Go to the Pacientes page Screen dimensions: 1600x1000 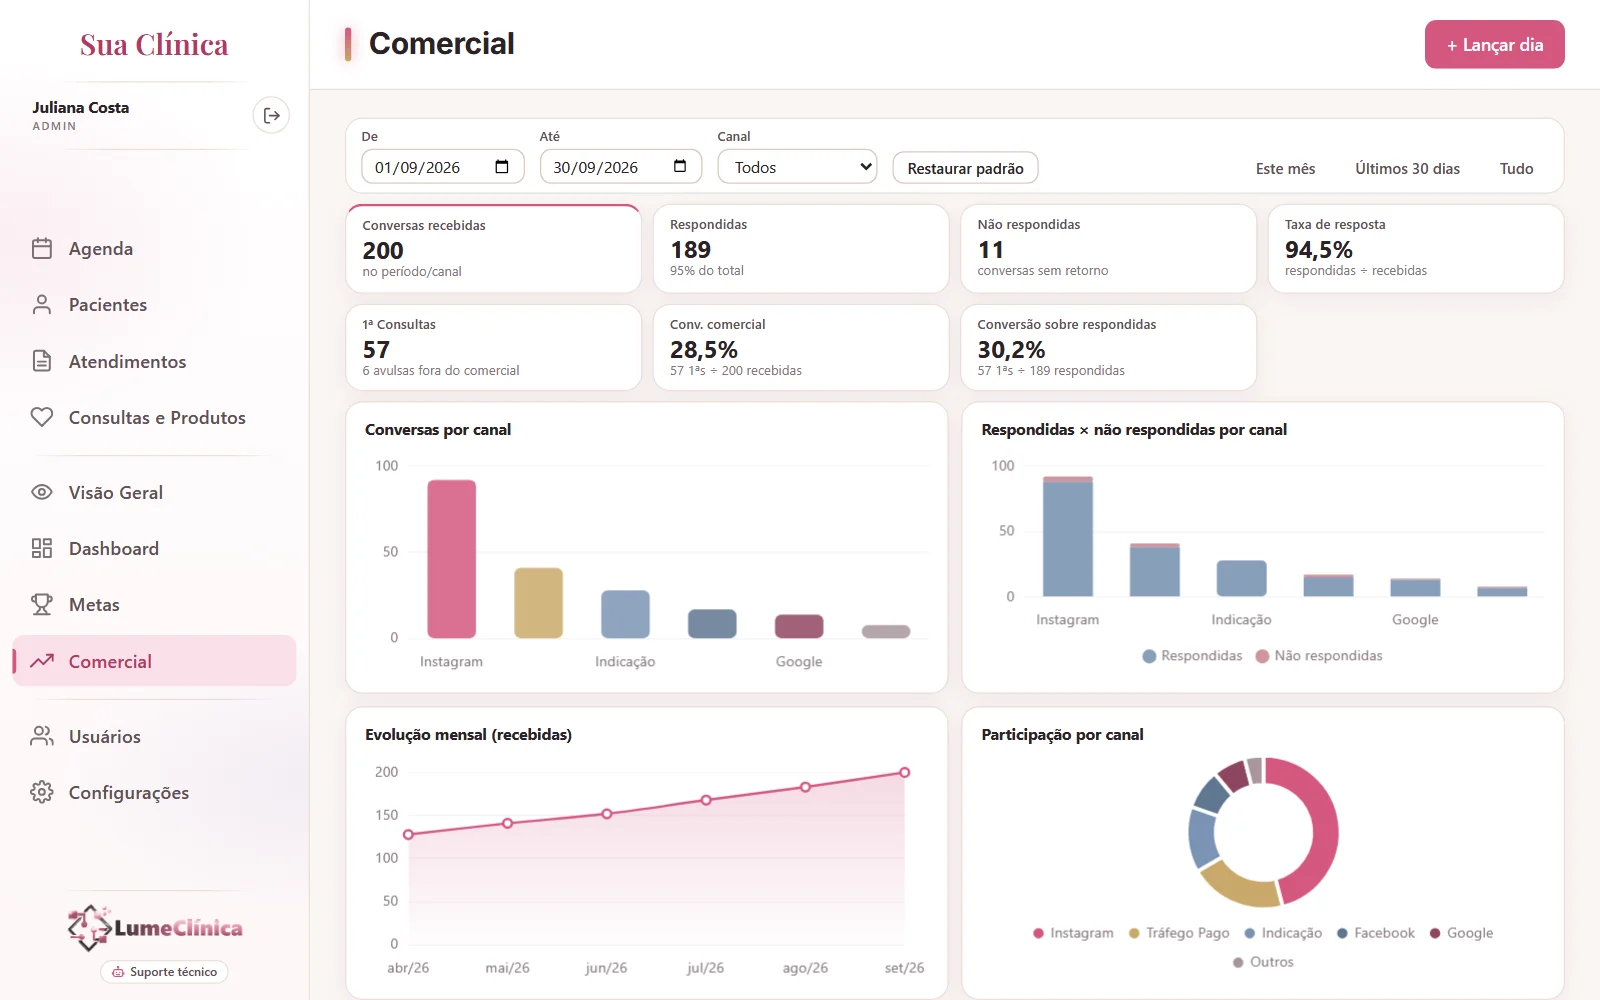pyautogui.click(x=108, y=304)
